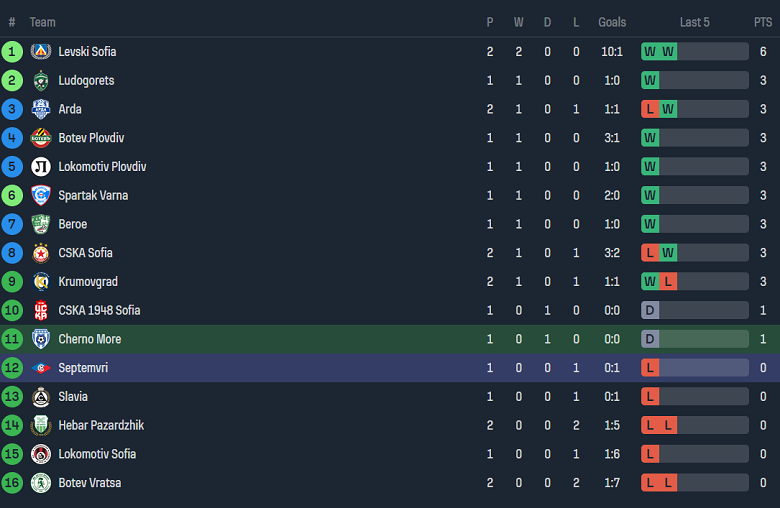The image size is (780, 508).
Task: Click the Hebar Pazardzhik logo
Action: pos(41,426)
